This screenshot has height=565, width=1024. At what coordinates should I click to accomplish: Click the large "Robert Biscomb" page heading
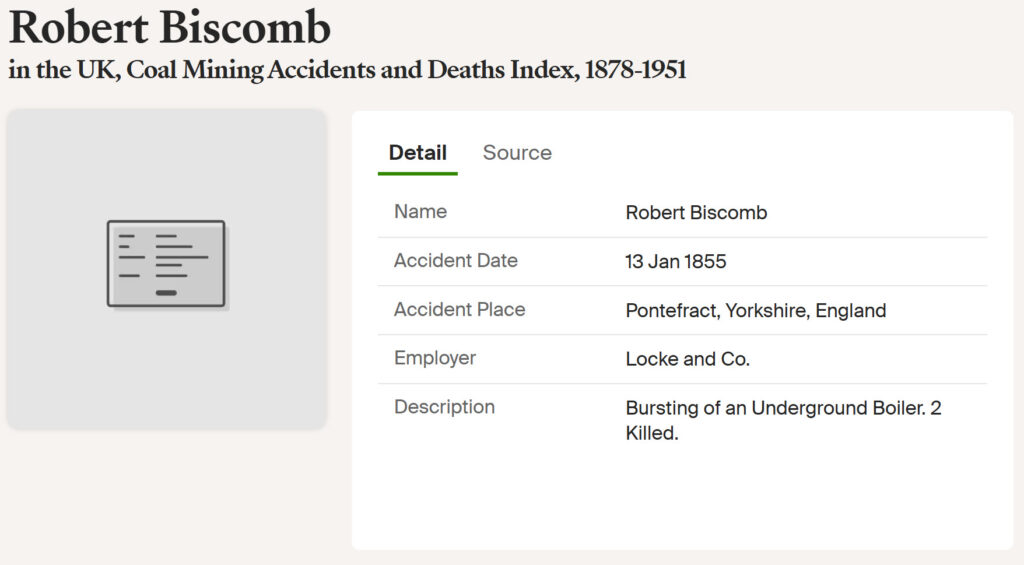point(170,28)
